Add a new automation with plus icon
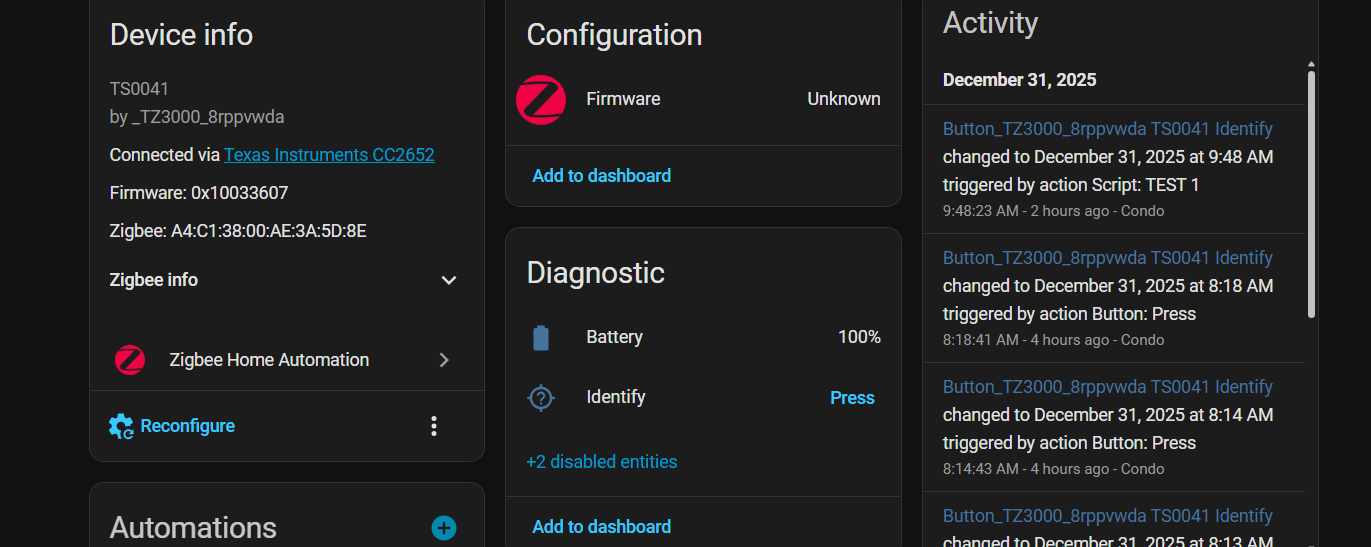The image size is (1371, 547). 444,528
